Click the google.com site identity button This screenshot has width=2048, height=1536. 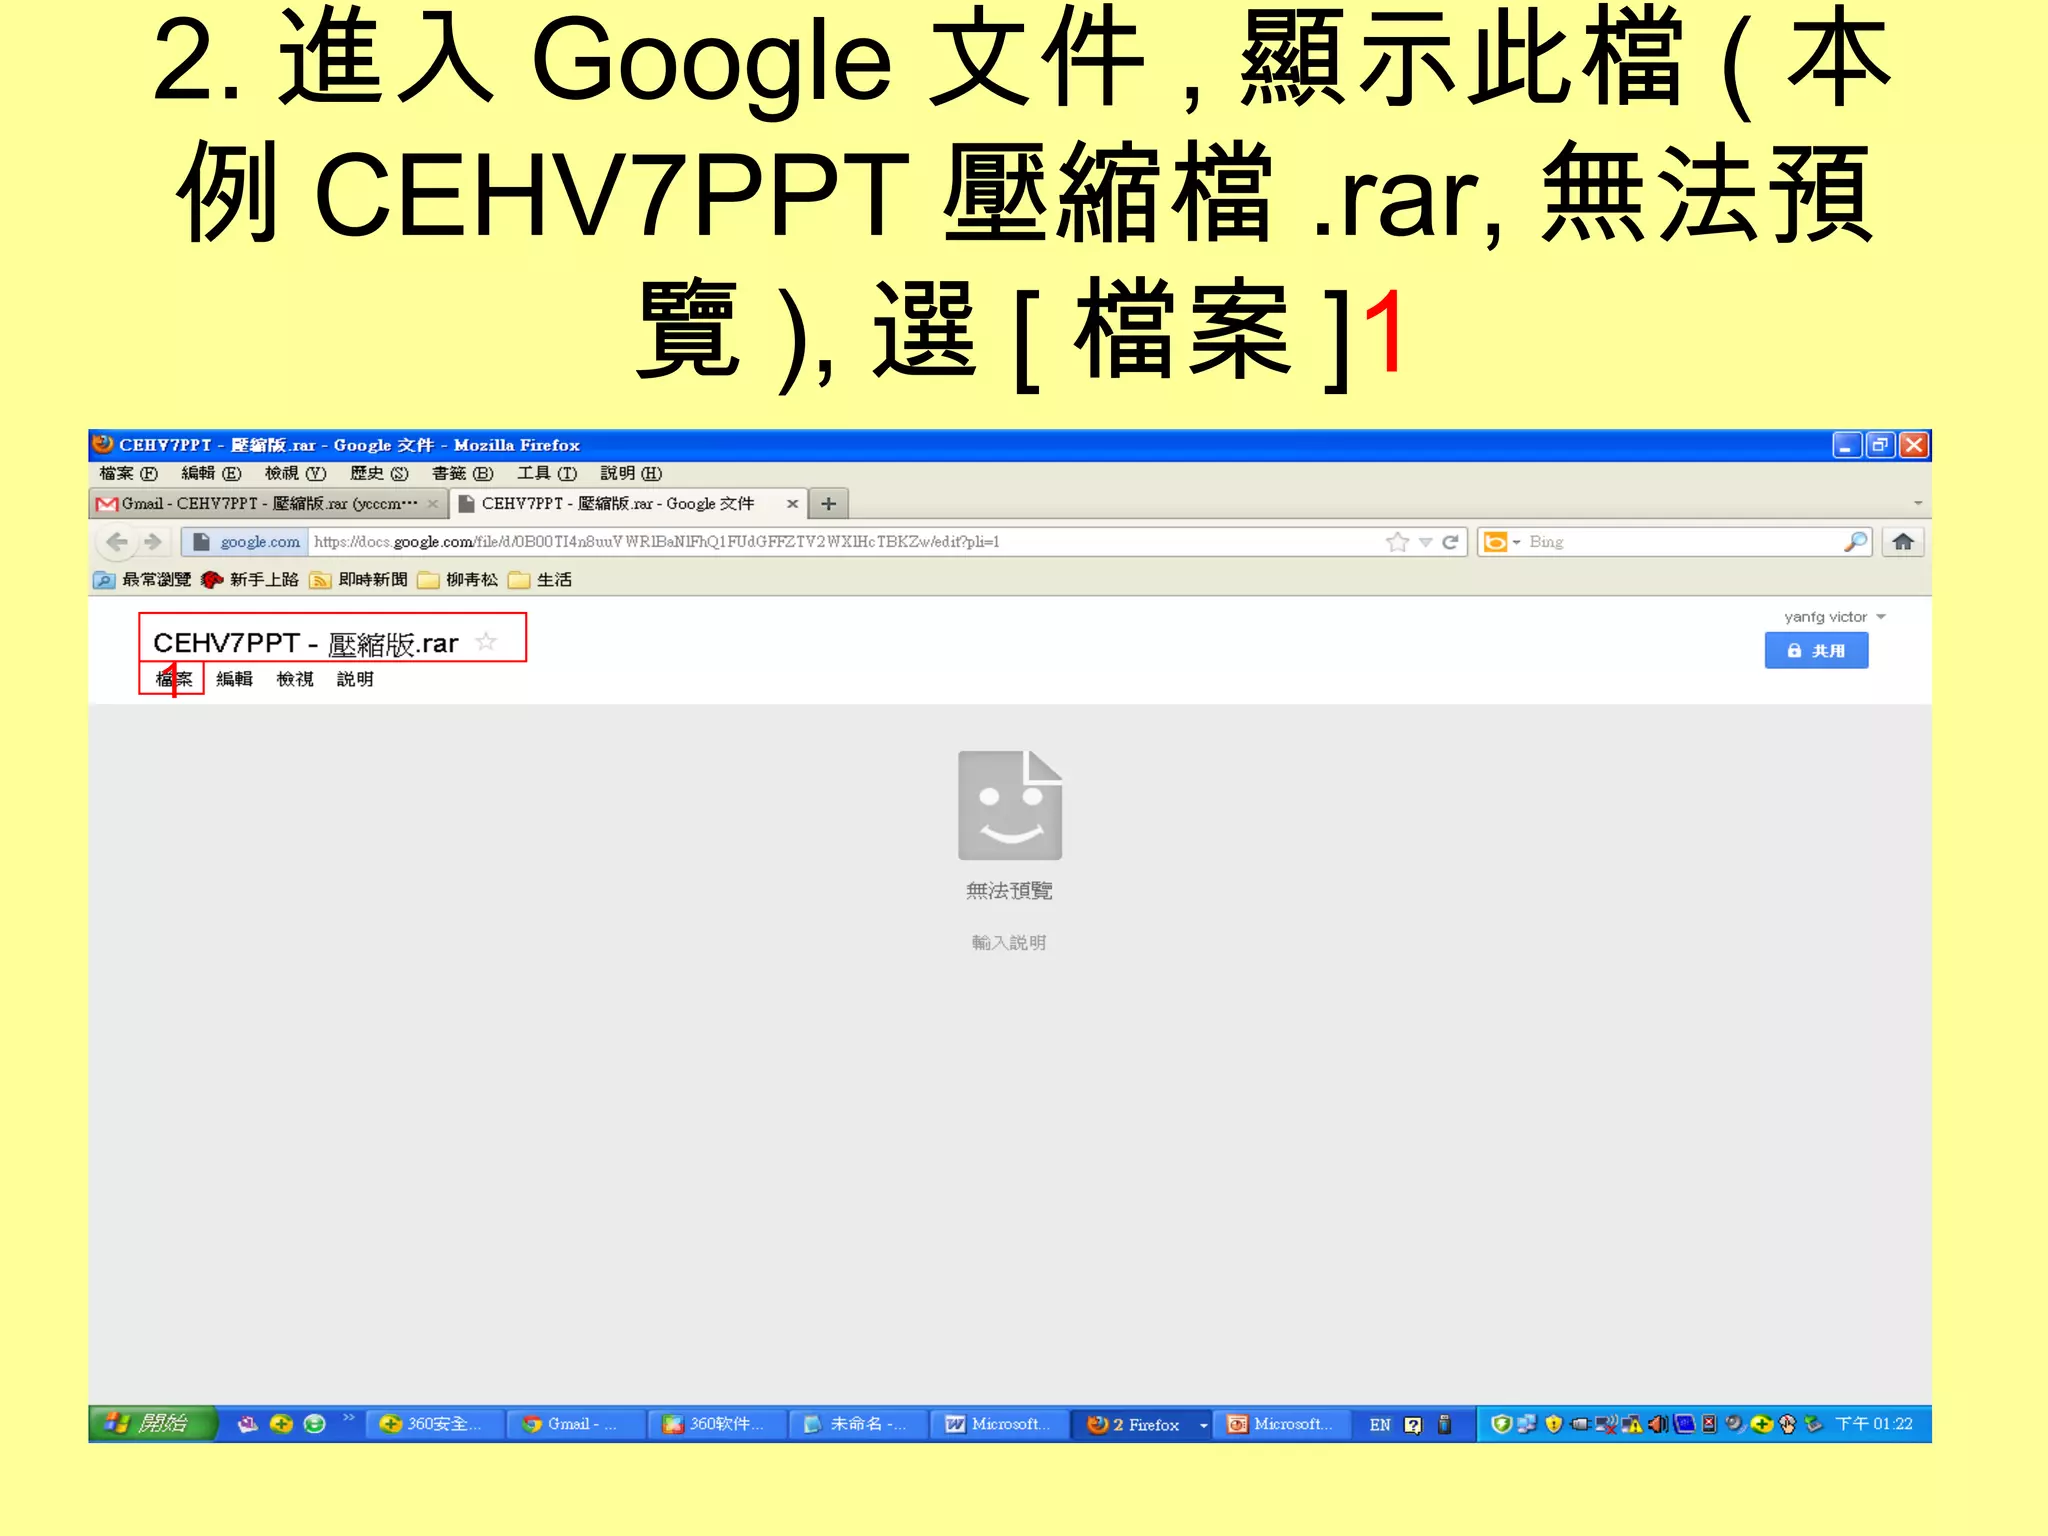[246, 542]
